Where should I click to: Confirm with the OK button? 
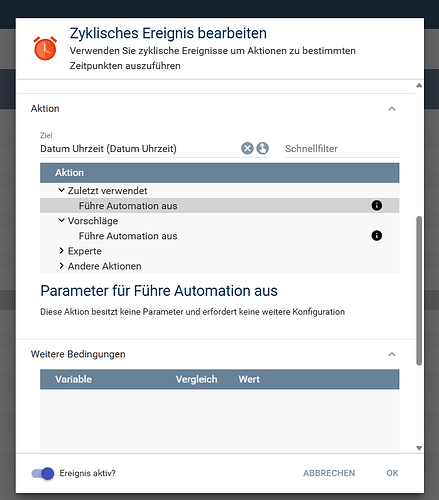click(x=392, y=473)
